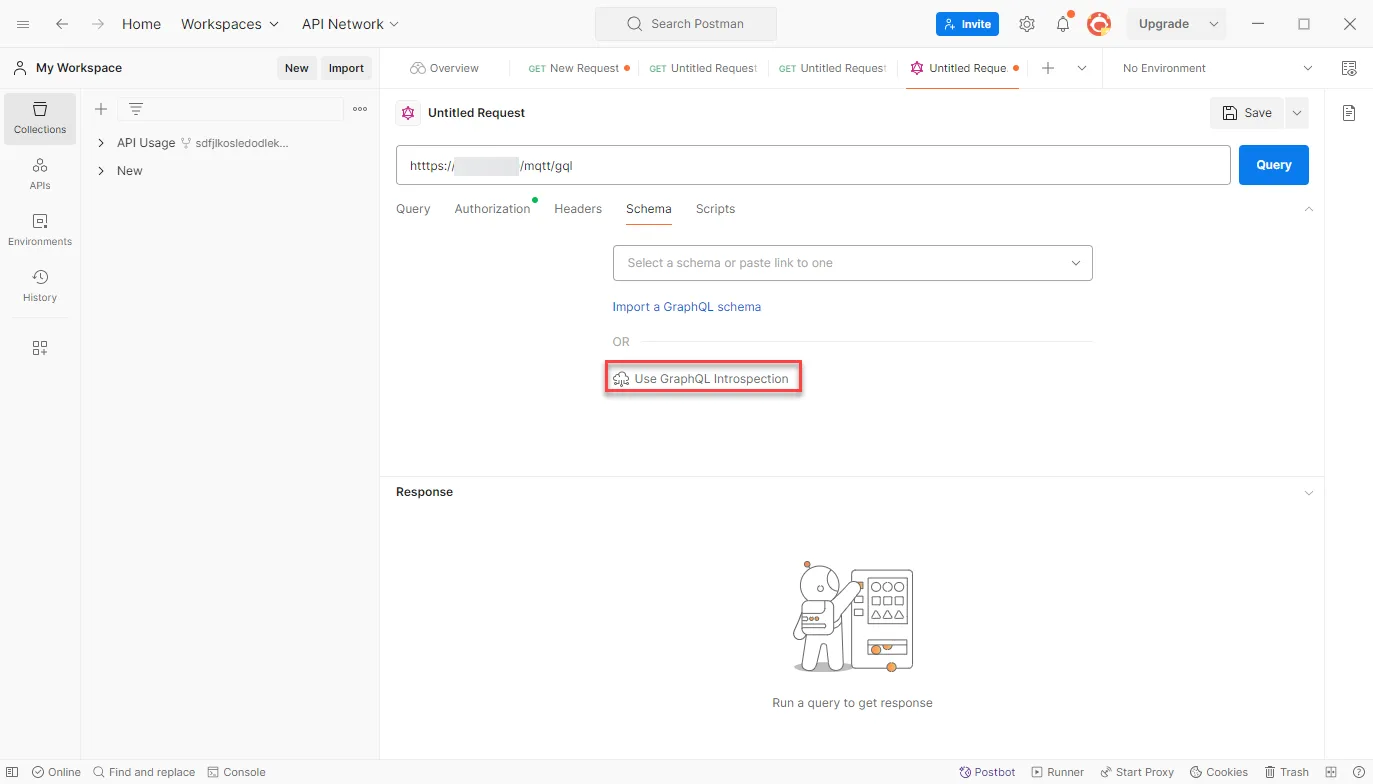The width and height of the screenshot is (1373, 784).
Task: Open Postbot in the status bar
Action: pos(987,772)
